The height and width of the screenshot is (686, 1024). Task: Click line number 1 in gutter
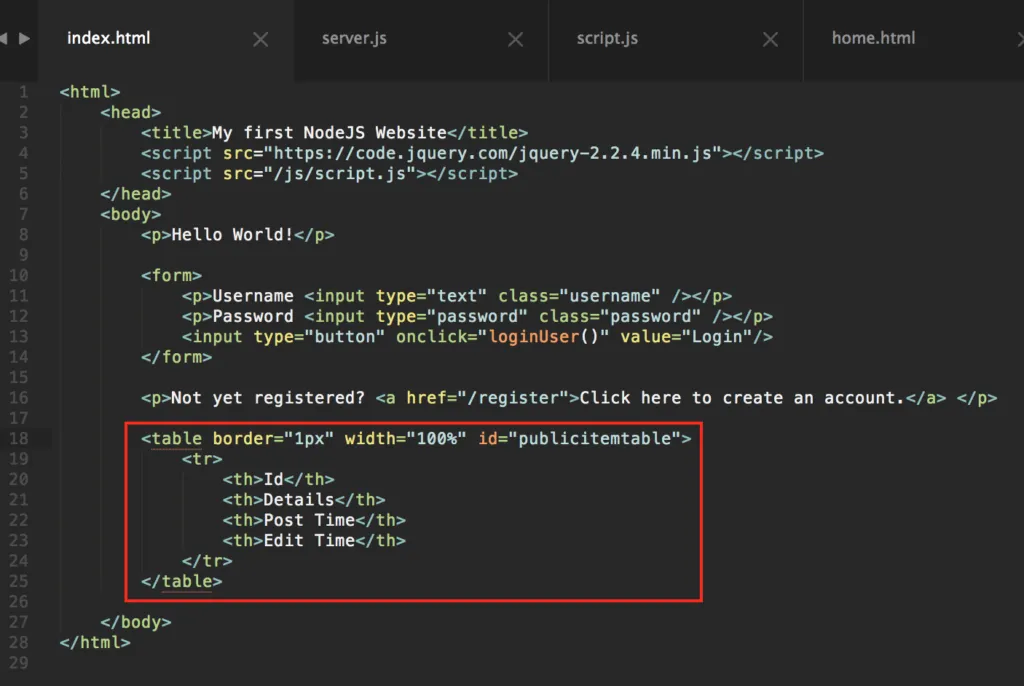click(24, 92)
